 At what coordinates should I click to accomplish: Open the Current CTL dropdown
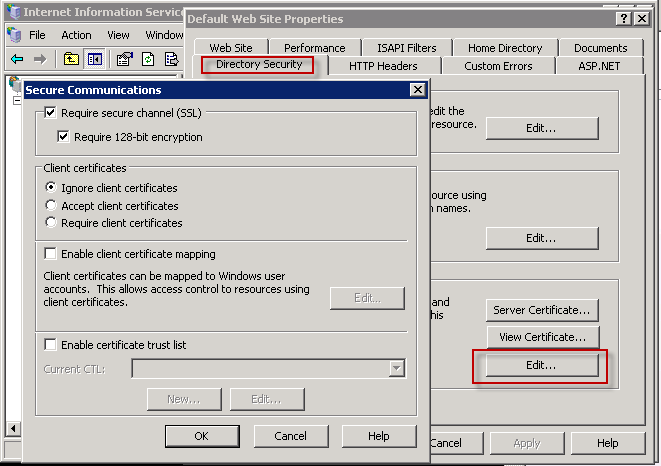[x=397, y=369]
